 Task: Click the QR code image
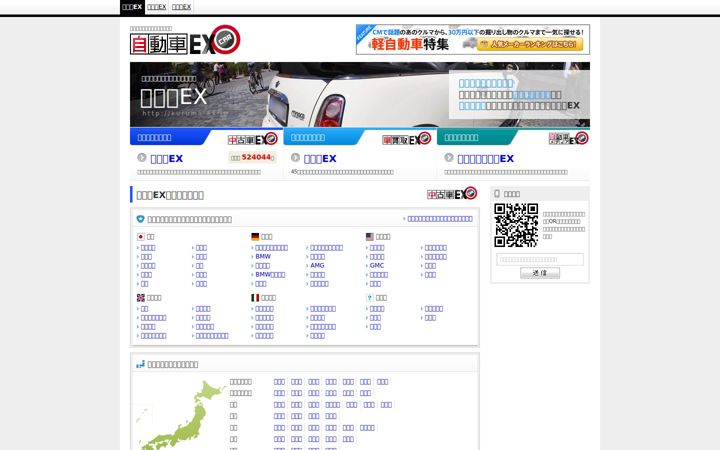pos(516,225)
